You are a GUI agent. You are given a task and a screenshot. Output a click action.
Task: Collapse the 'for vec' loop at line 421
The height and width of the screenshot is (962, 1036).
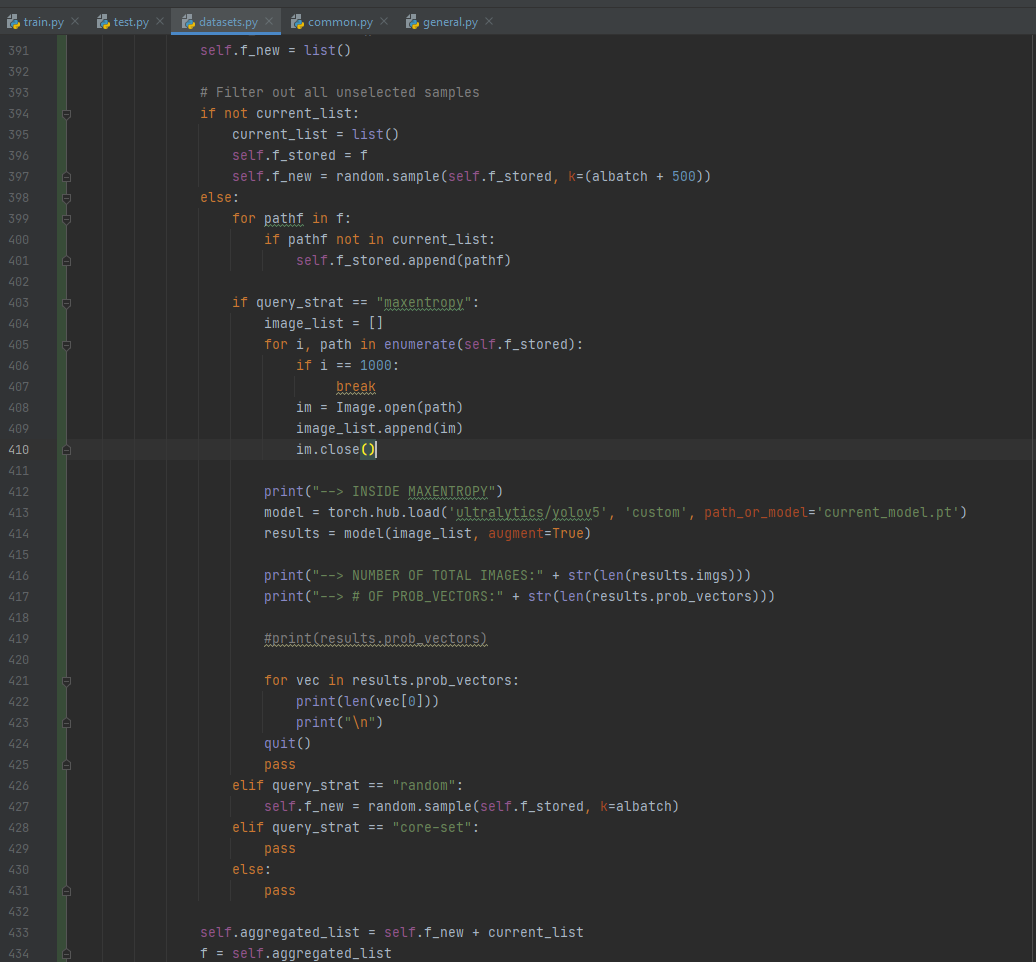coord(67,681)
